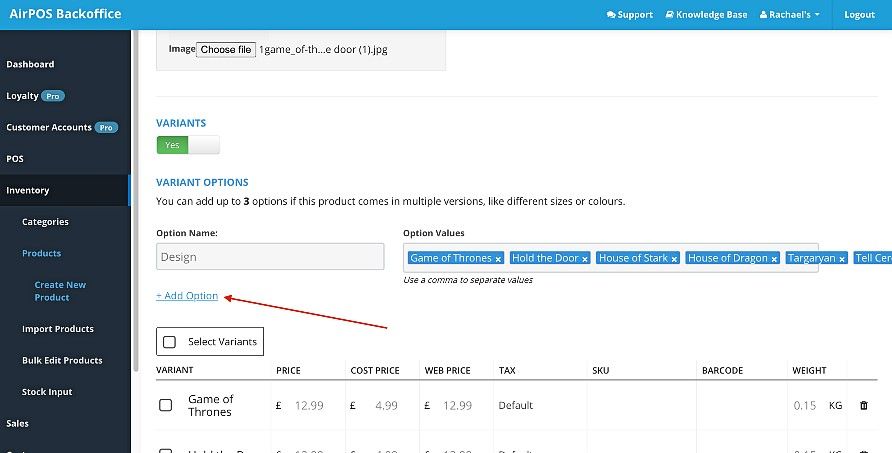Image resolution: width=892 pixels, height=453 pixels.
Task: Open Loyalty Pro in the sidebar
Action: [35, 96]
